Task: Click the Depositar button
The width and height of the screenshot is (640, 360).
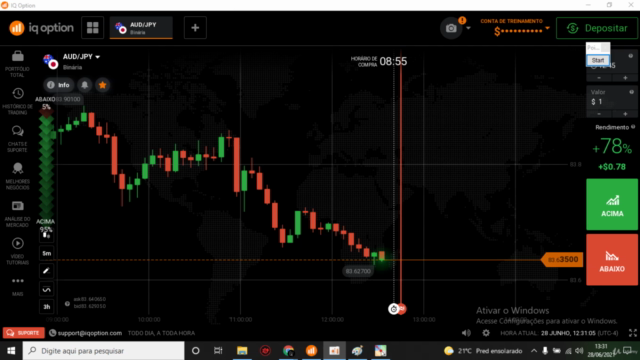Action: [597, 28]
